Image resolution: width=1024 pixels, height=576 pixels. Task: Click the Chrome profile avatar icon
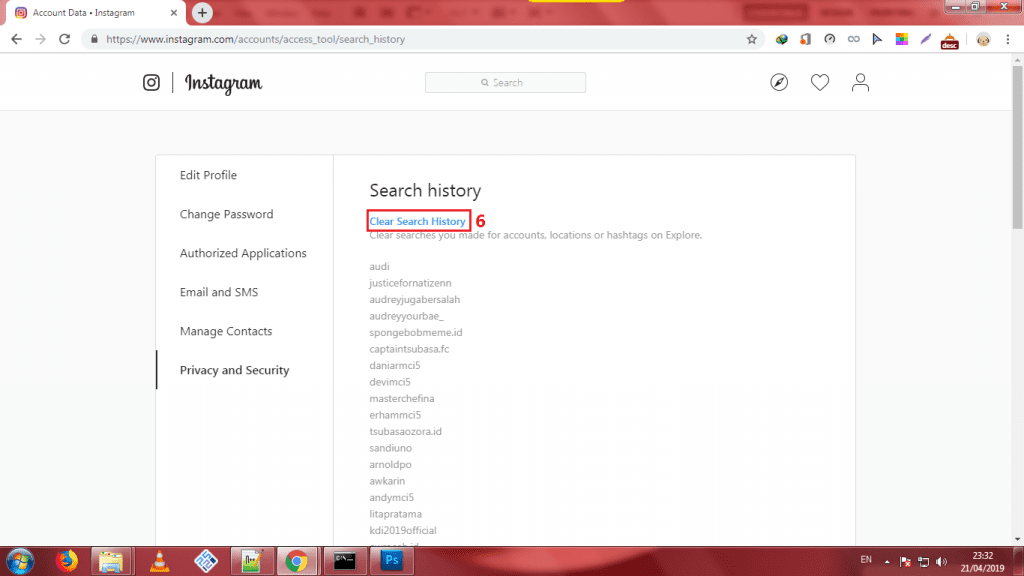[x=983, y=39]
